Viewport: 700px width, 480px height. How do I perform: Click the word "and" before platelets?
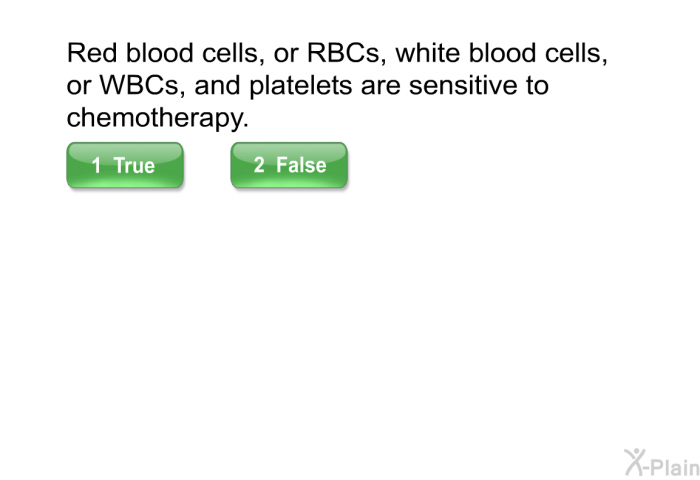coord(217,85)
